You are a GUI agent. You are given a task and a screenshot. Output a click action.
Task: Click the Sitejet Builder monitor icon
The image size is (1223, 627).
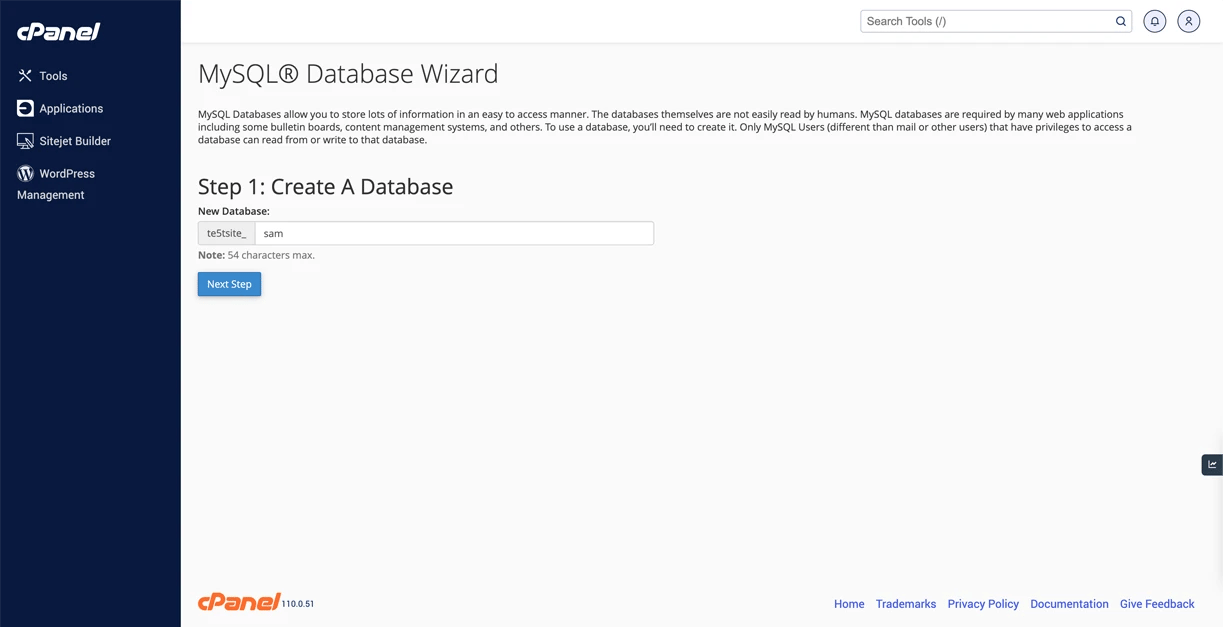25,141
